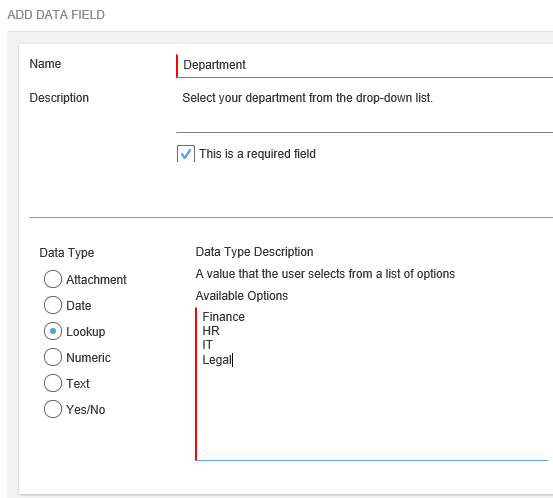Choose the Text data type radio button
This screenshot has height=498, width=553.
click(x=53, y=383)
